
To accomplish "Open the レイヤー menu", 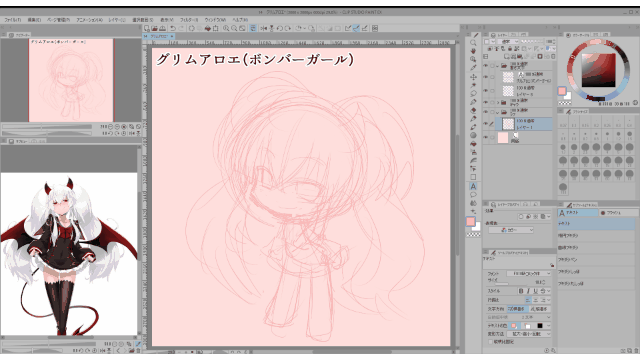I will 117,20.
